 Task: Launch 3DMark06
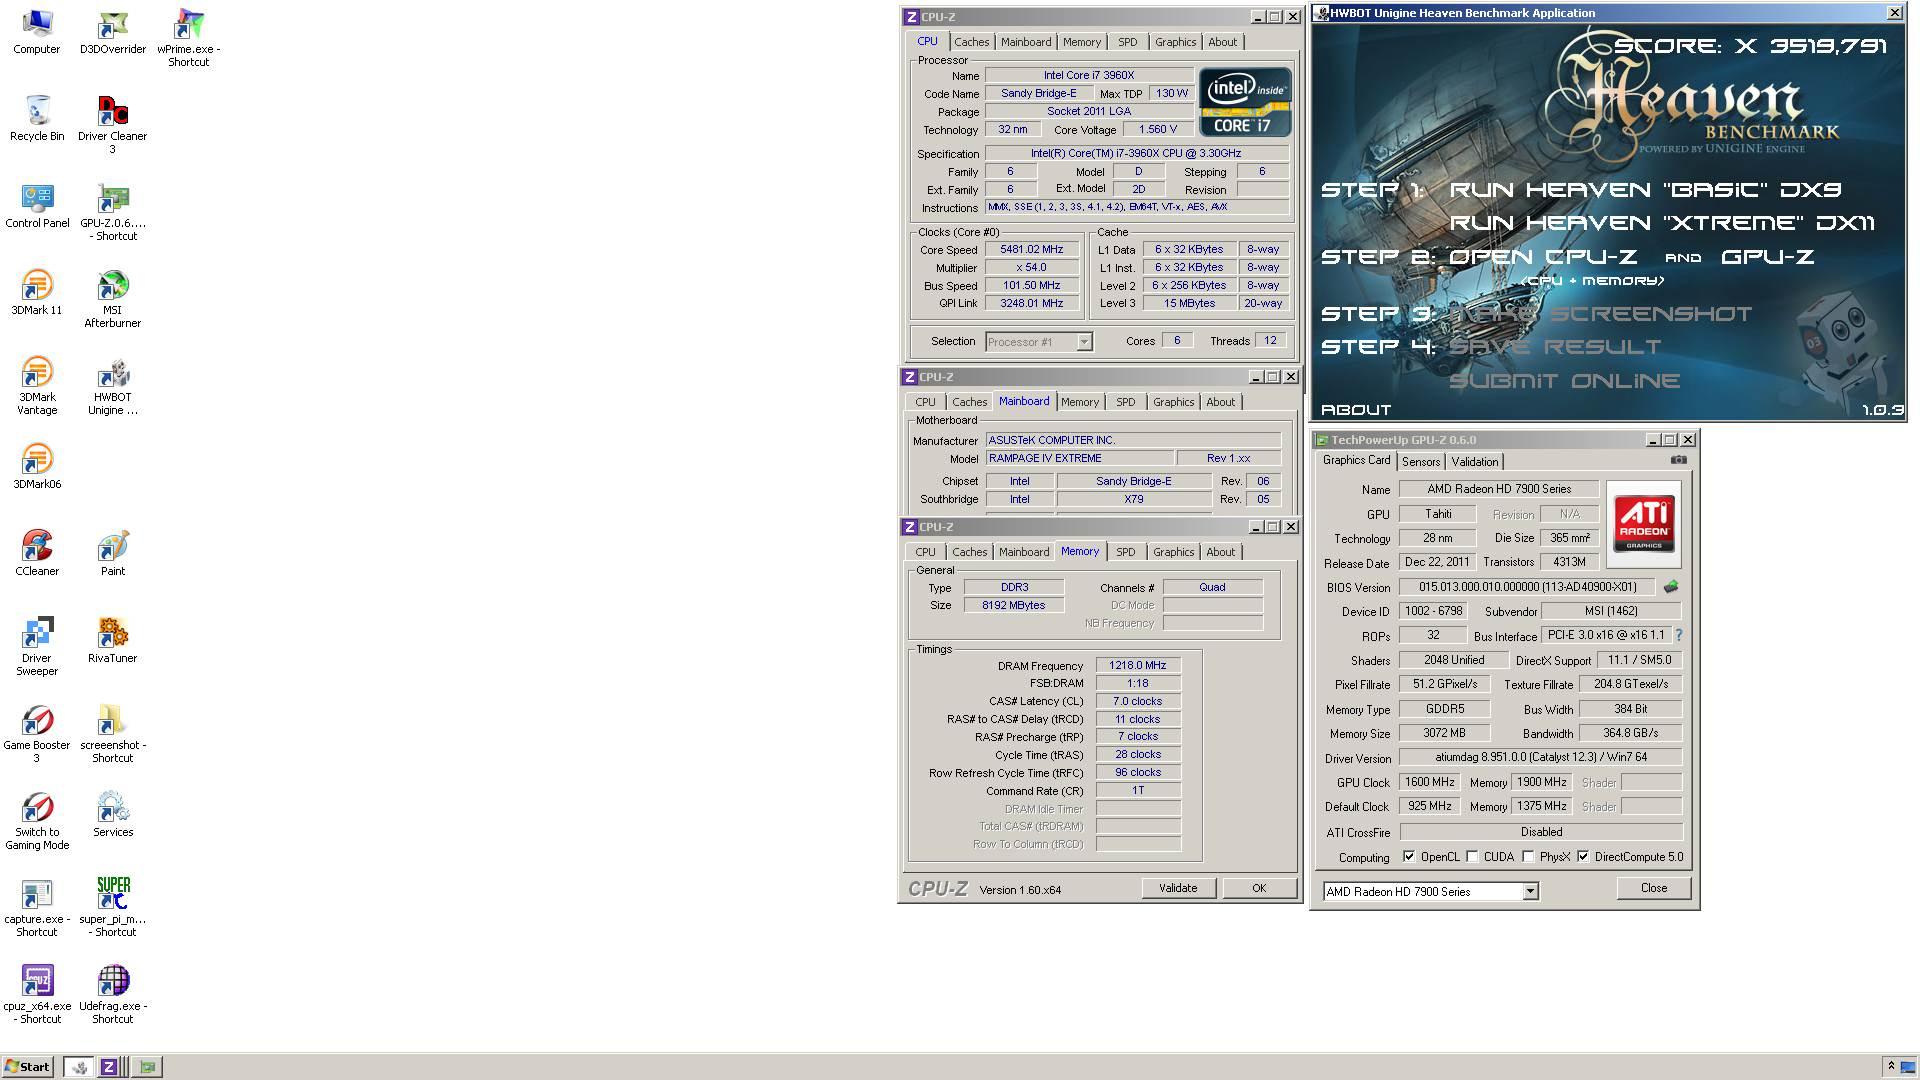(x=37, y=466)
